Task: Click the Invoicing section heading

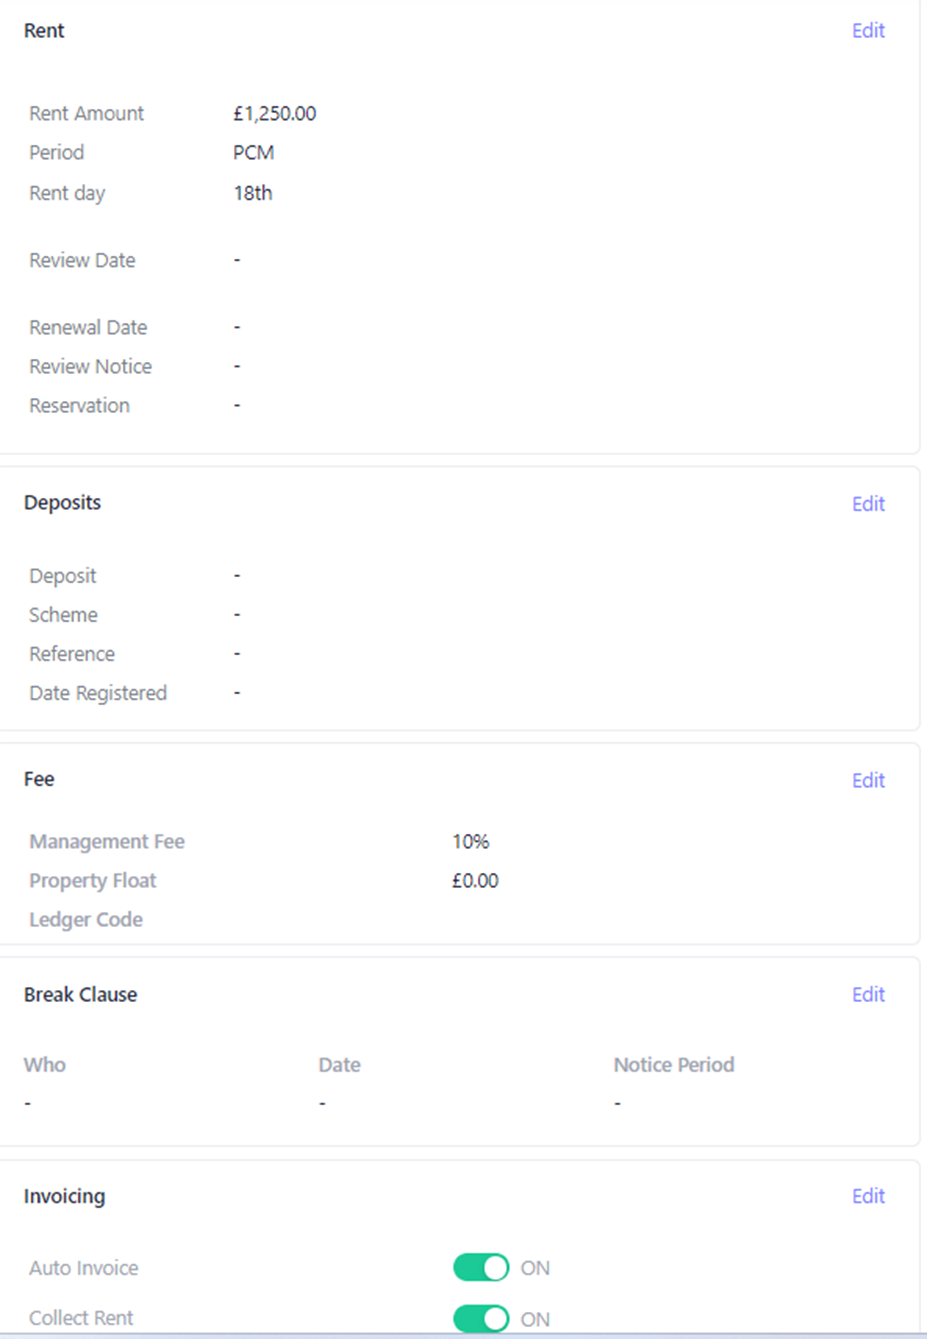Action: (64, 1197)
